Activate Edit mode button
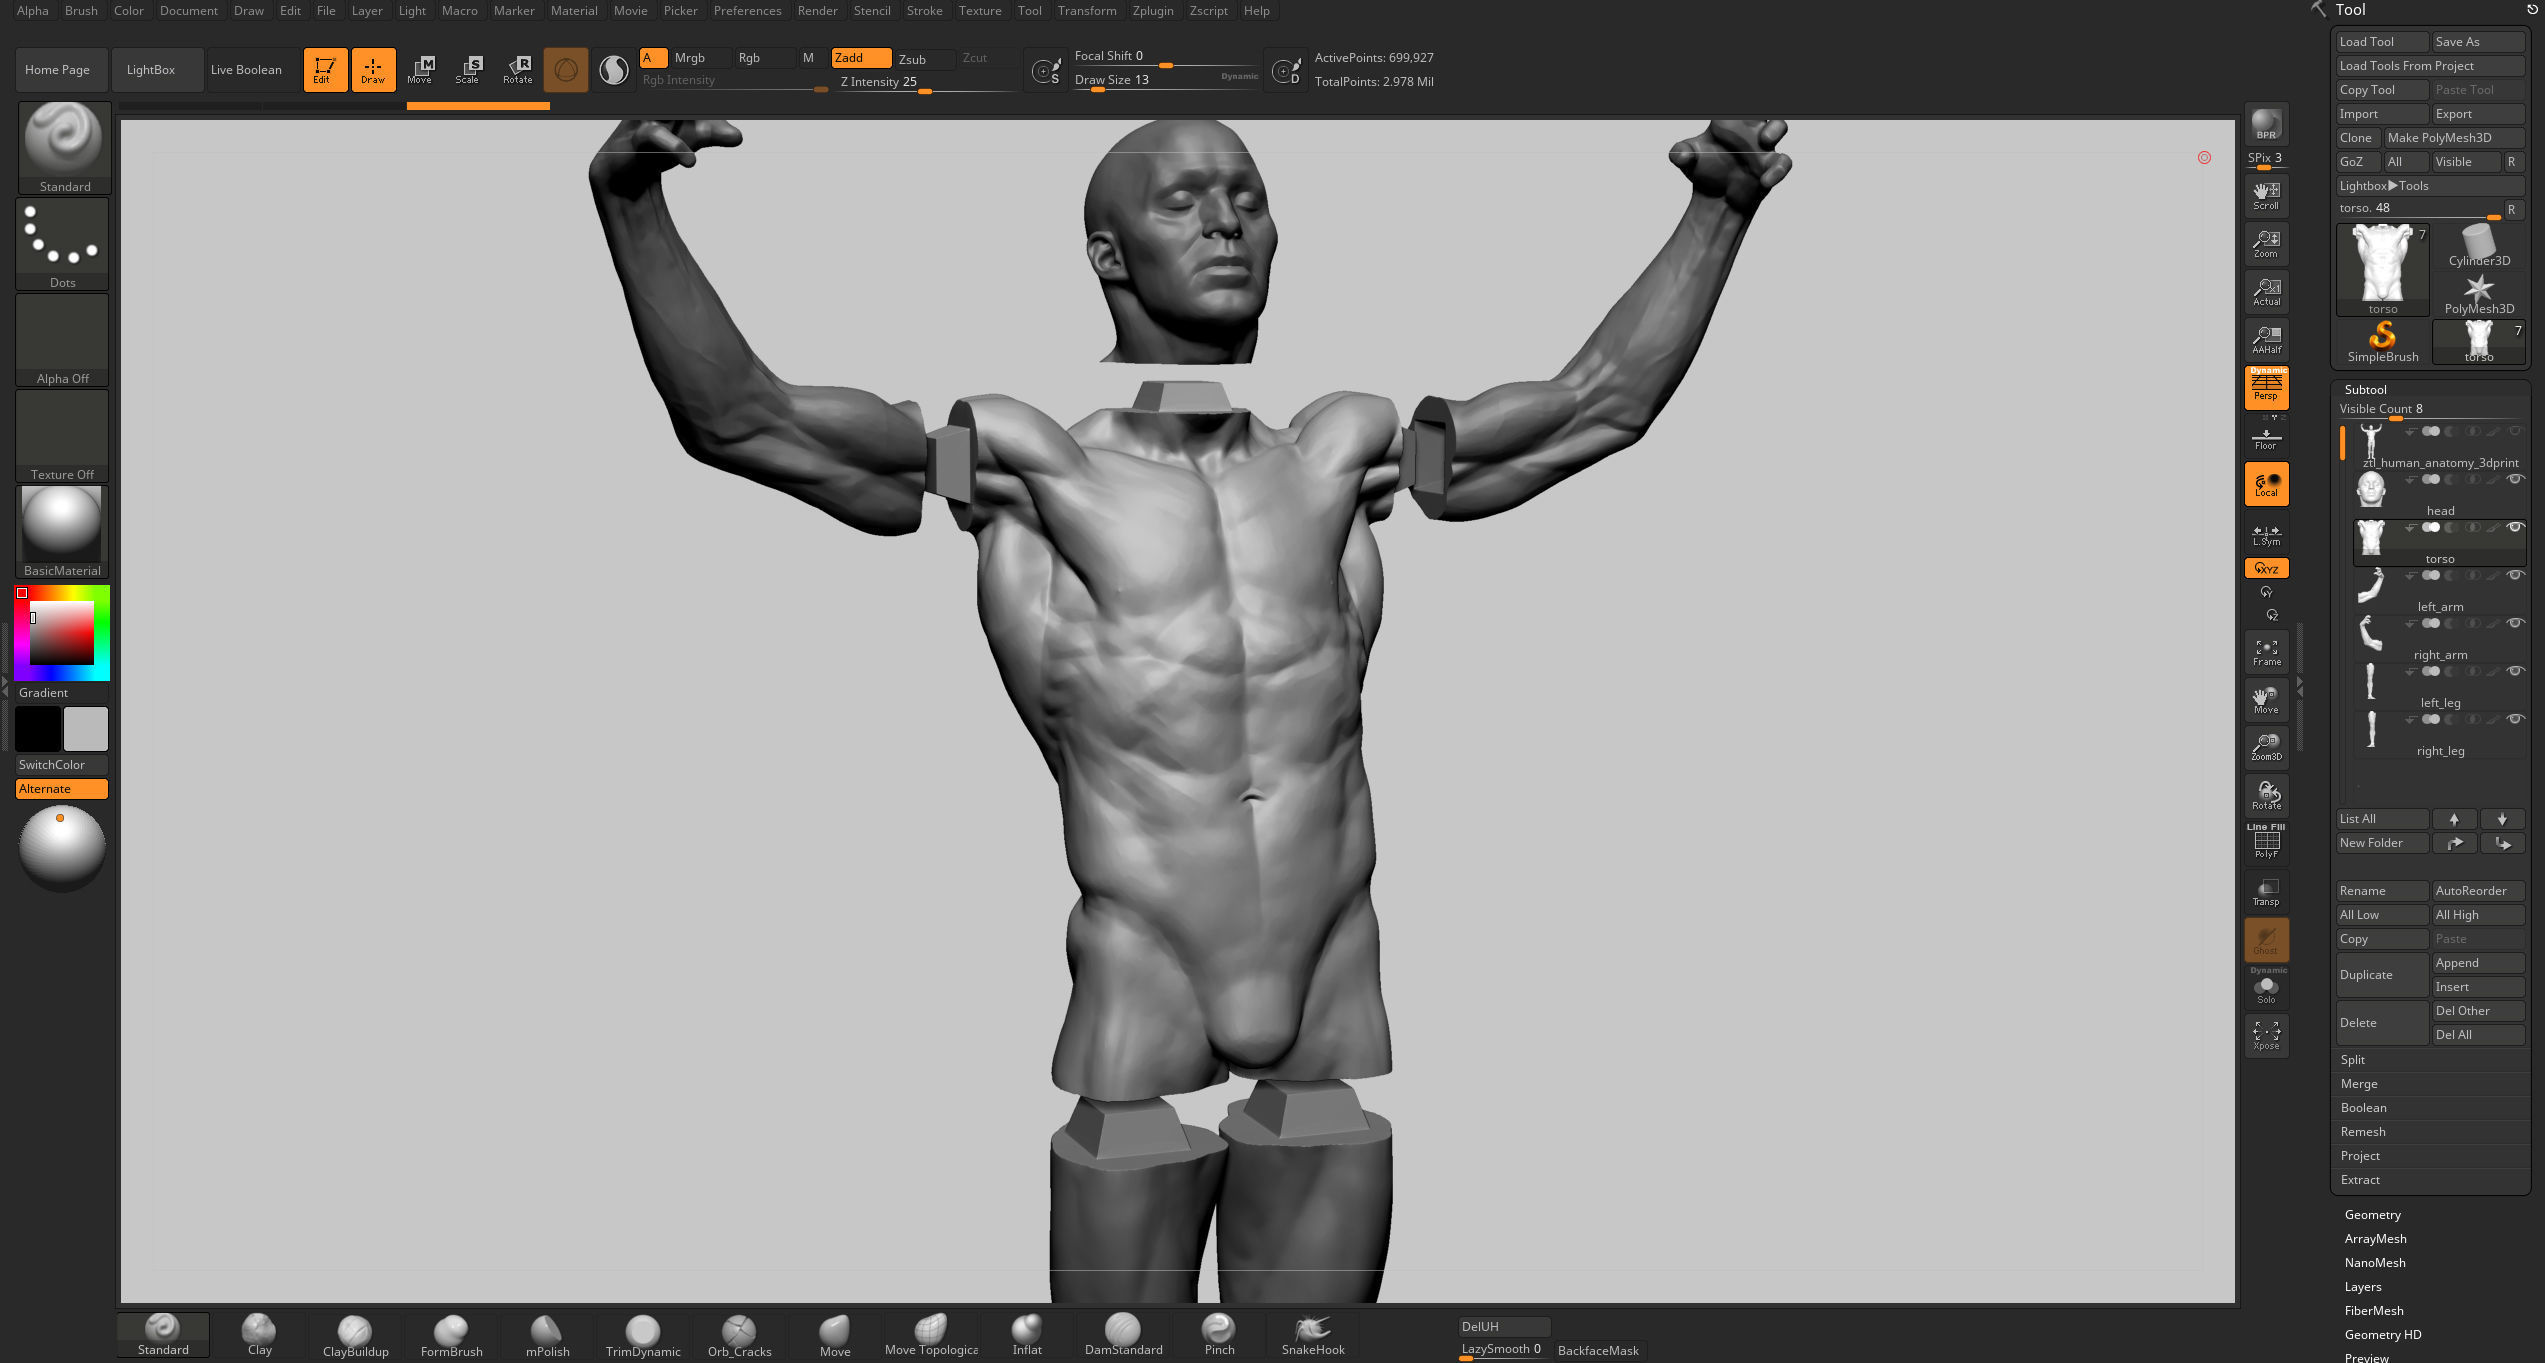The image size is (2545, 1363). (325, 70)
